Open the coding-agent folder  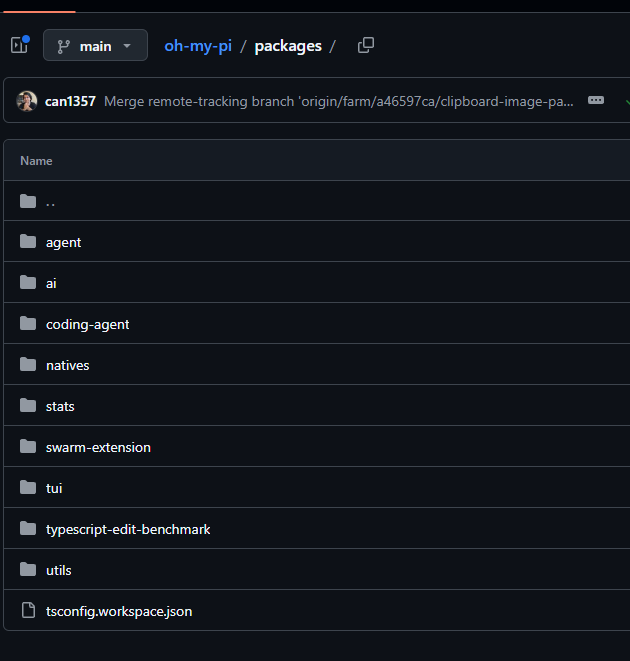coord(87,324)
